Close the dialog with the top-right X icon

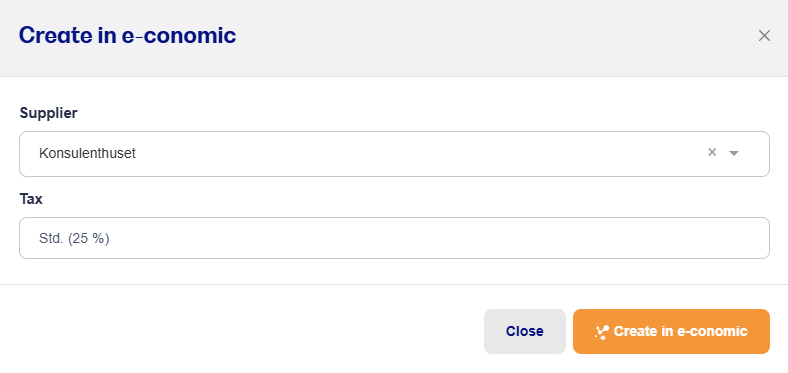764,36
